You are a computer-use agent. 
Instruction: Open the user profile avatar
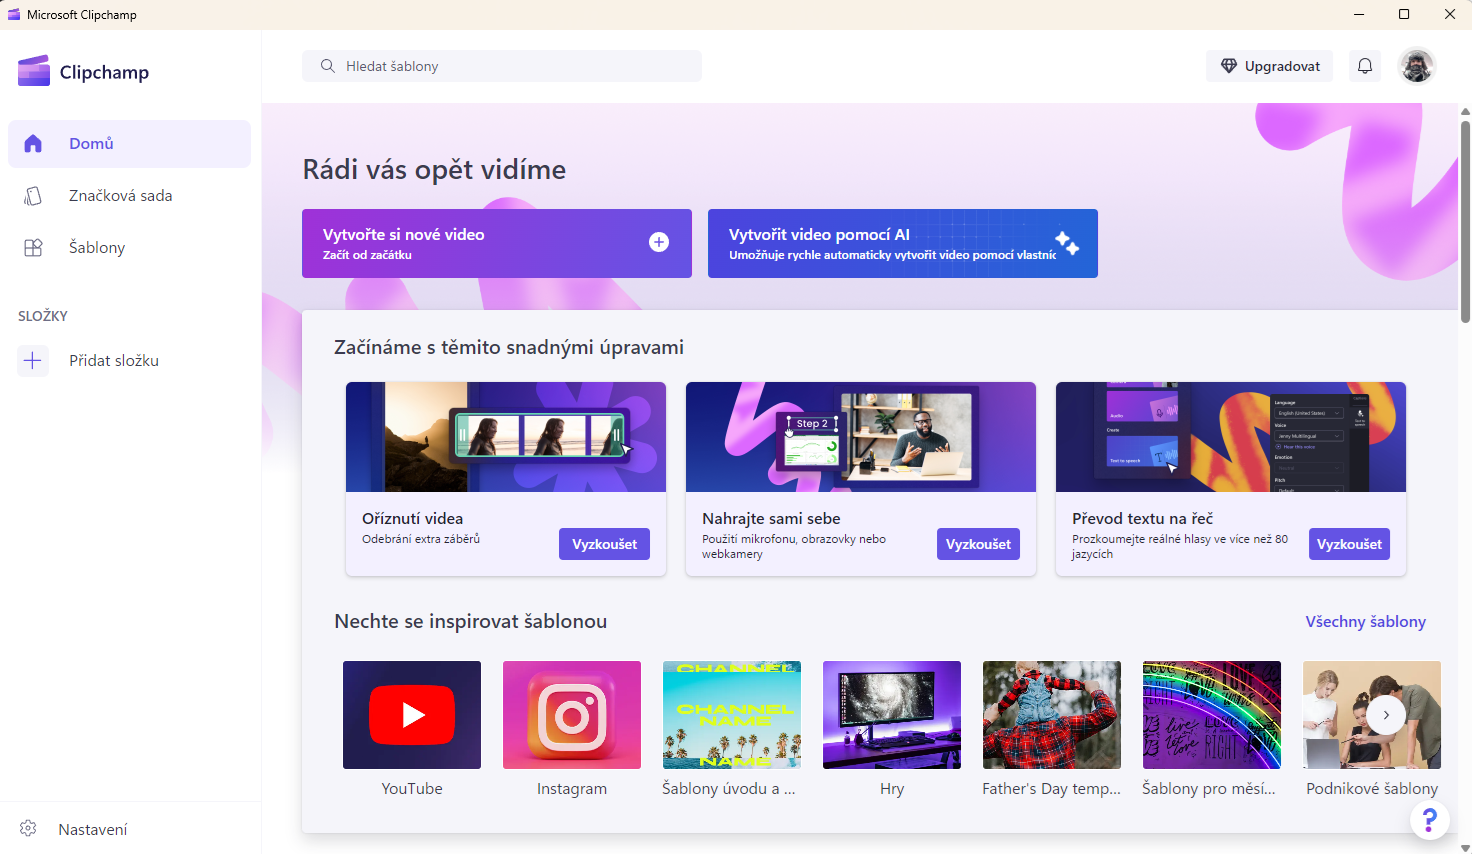[x=1417, y=66]
